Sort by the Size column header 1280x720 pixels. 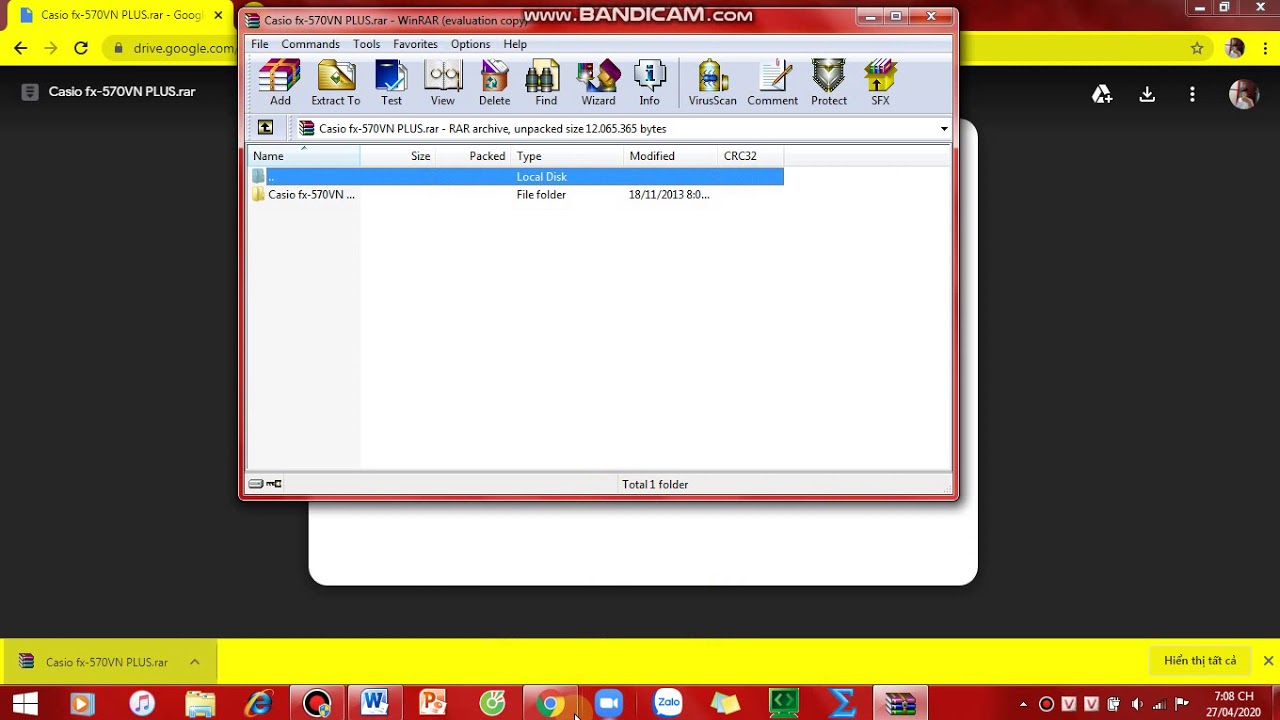pos(398,156)
